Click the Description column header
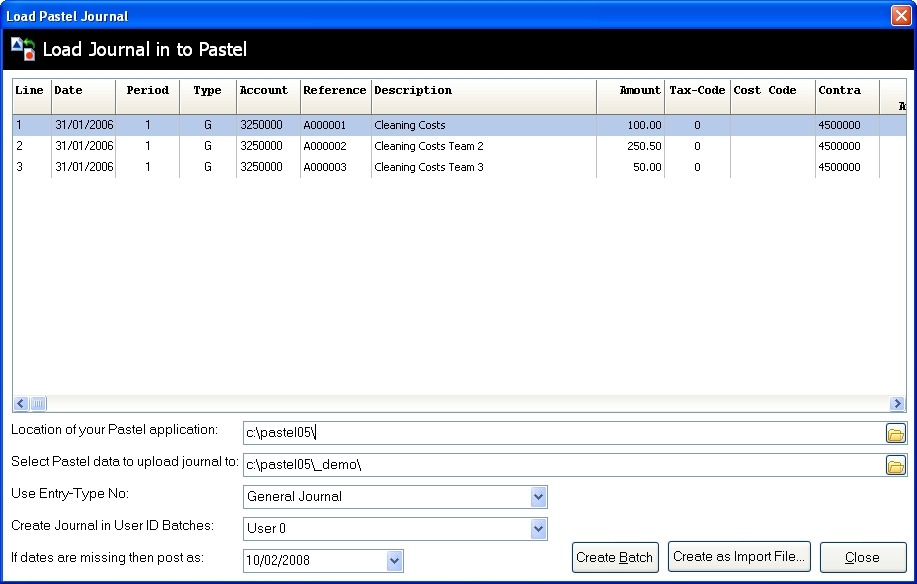 [x=484, y=96]
